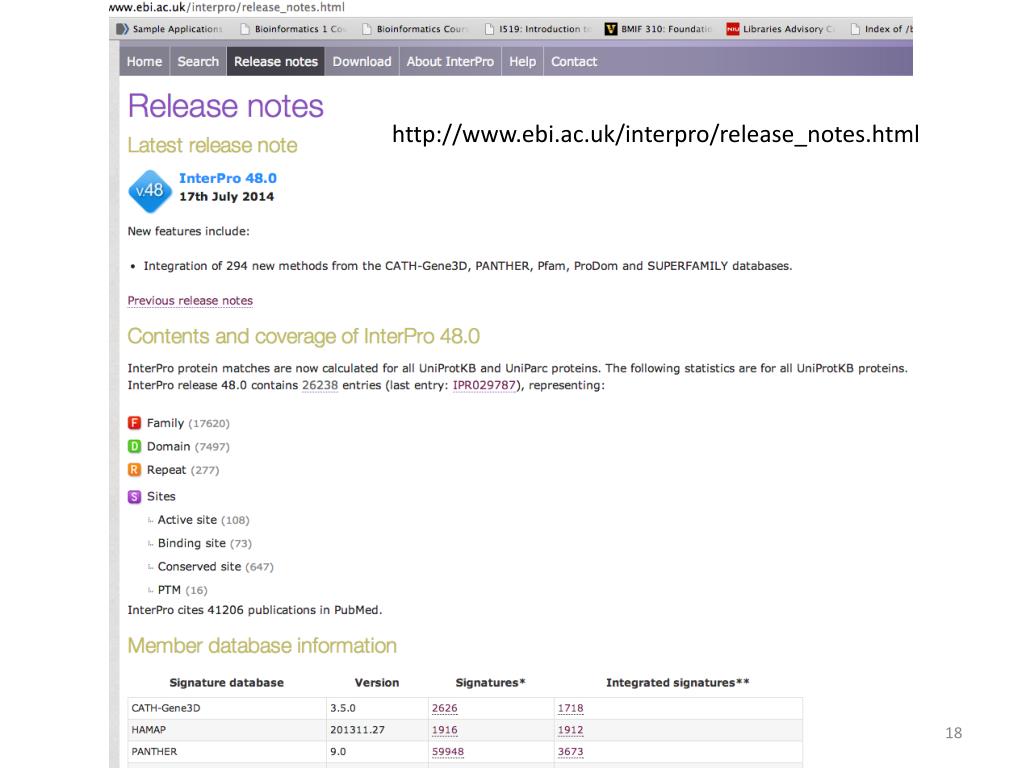
Task: Click HAMAP integrated signatures 1912
Action: pos(570,729)
